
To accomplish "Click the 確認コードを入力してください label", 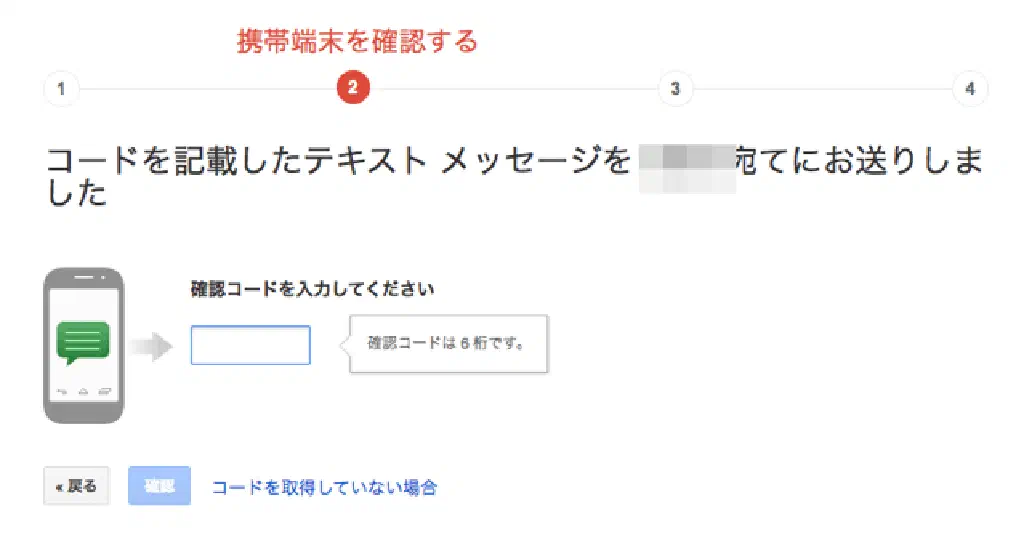I will [x=312, y=290].
